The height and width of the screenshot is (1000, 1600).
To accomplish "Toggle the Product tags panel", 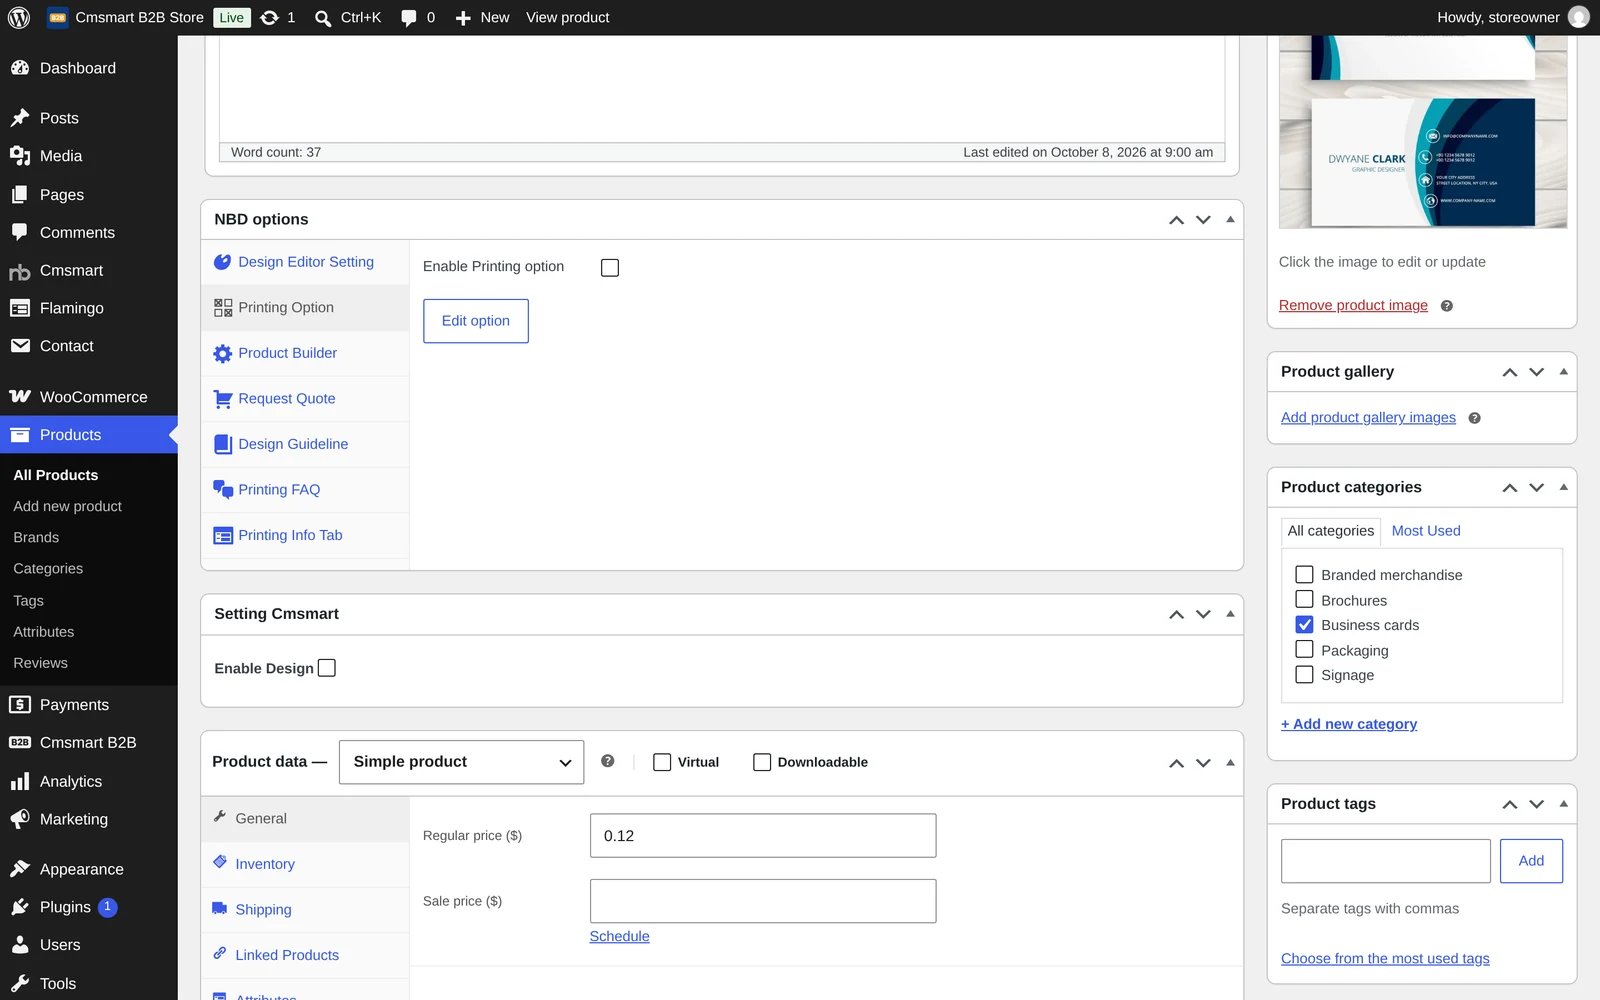I will (1563, 804).
